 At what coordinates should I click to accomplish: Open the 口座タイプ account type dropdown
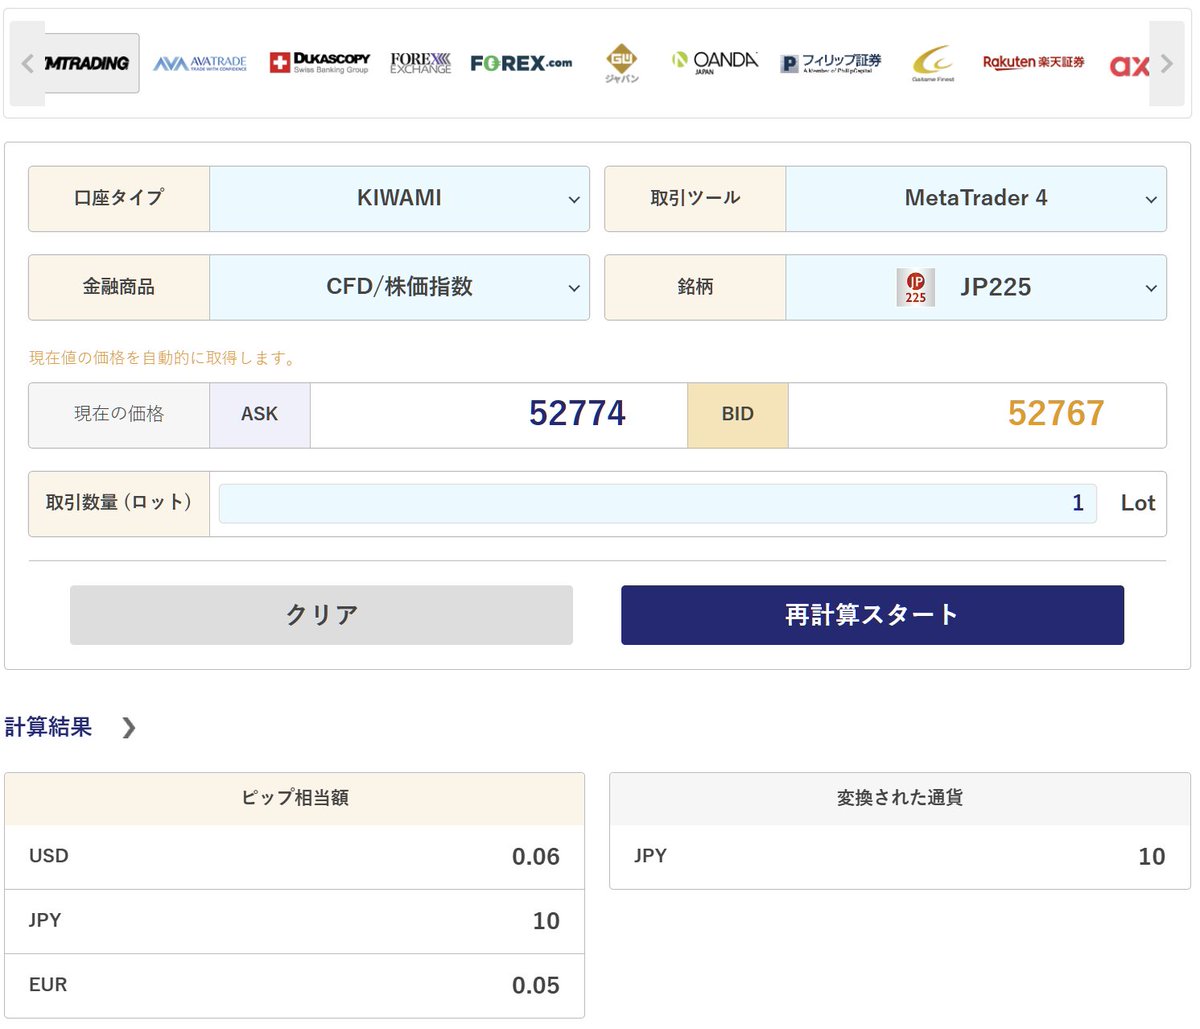[399, 198]
